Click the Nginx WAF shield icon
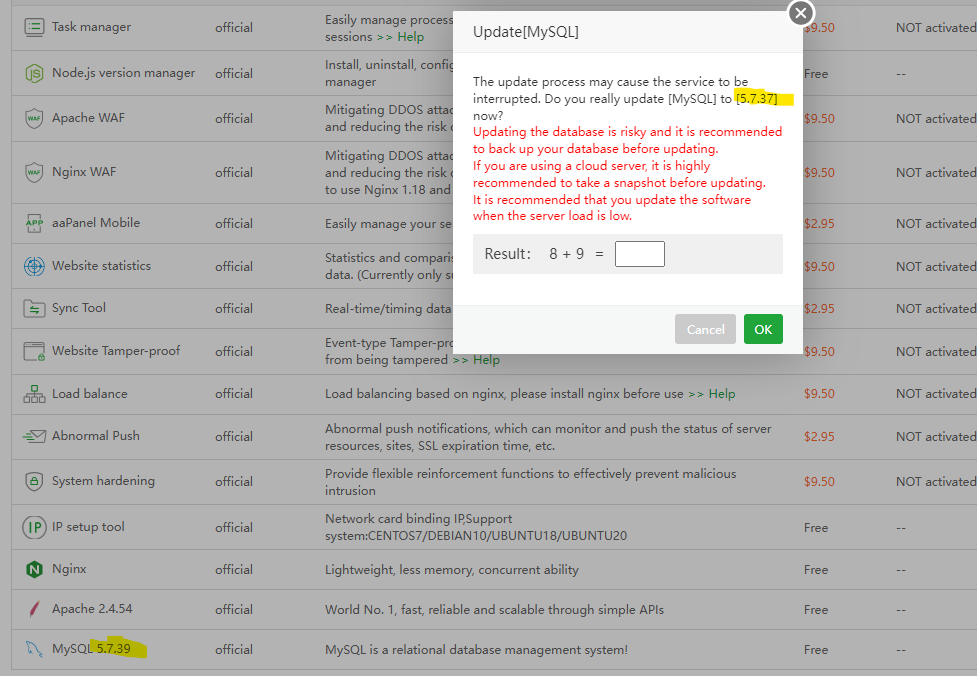 point(32,170)
